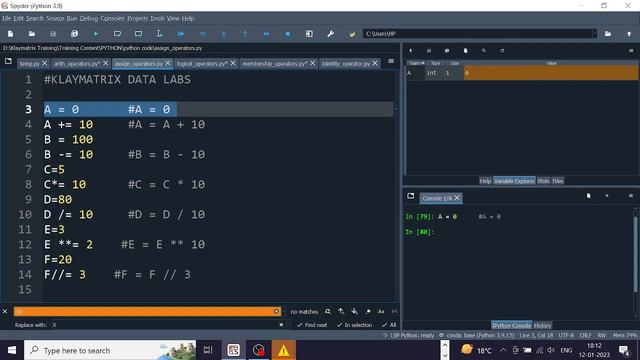Close the temp.py editor tab
The width and height of the screenshot is (640, 360).
pyautogui.click(x=44, y=63)
